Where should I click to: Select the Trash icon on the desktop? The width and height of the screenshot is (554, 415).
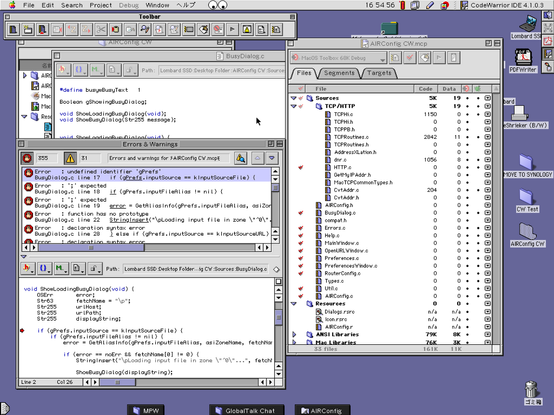coord(532,393)
